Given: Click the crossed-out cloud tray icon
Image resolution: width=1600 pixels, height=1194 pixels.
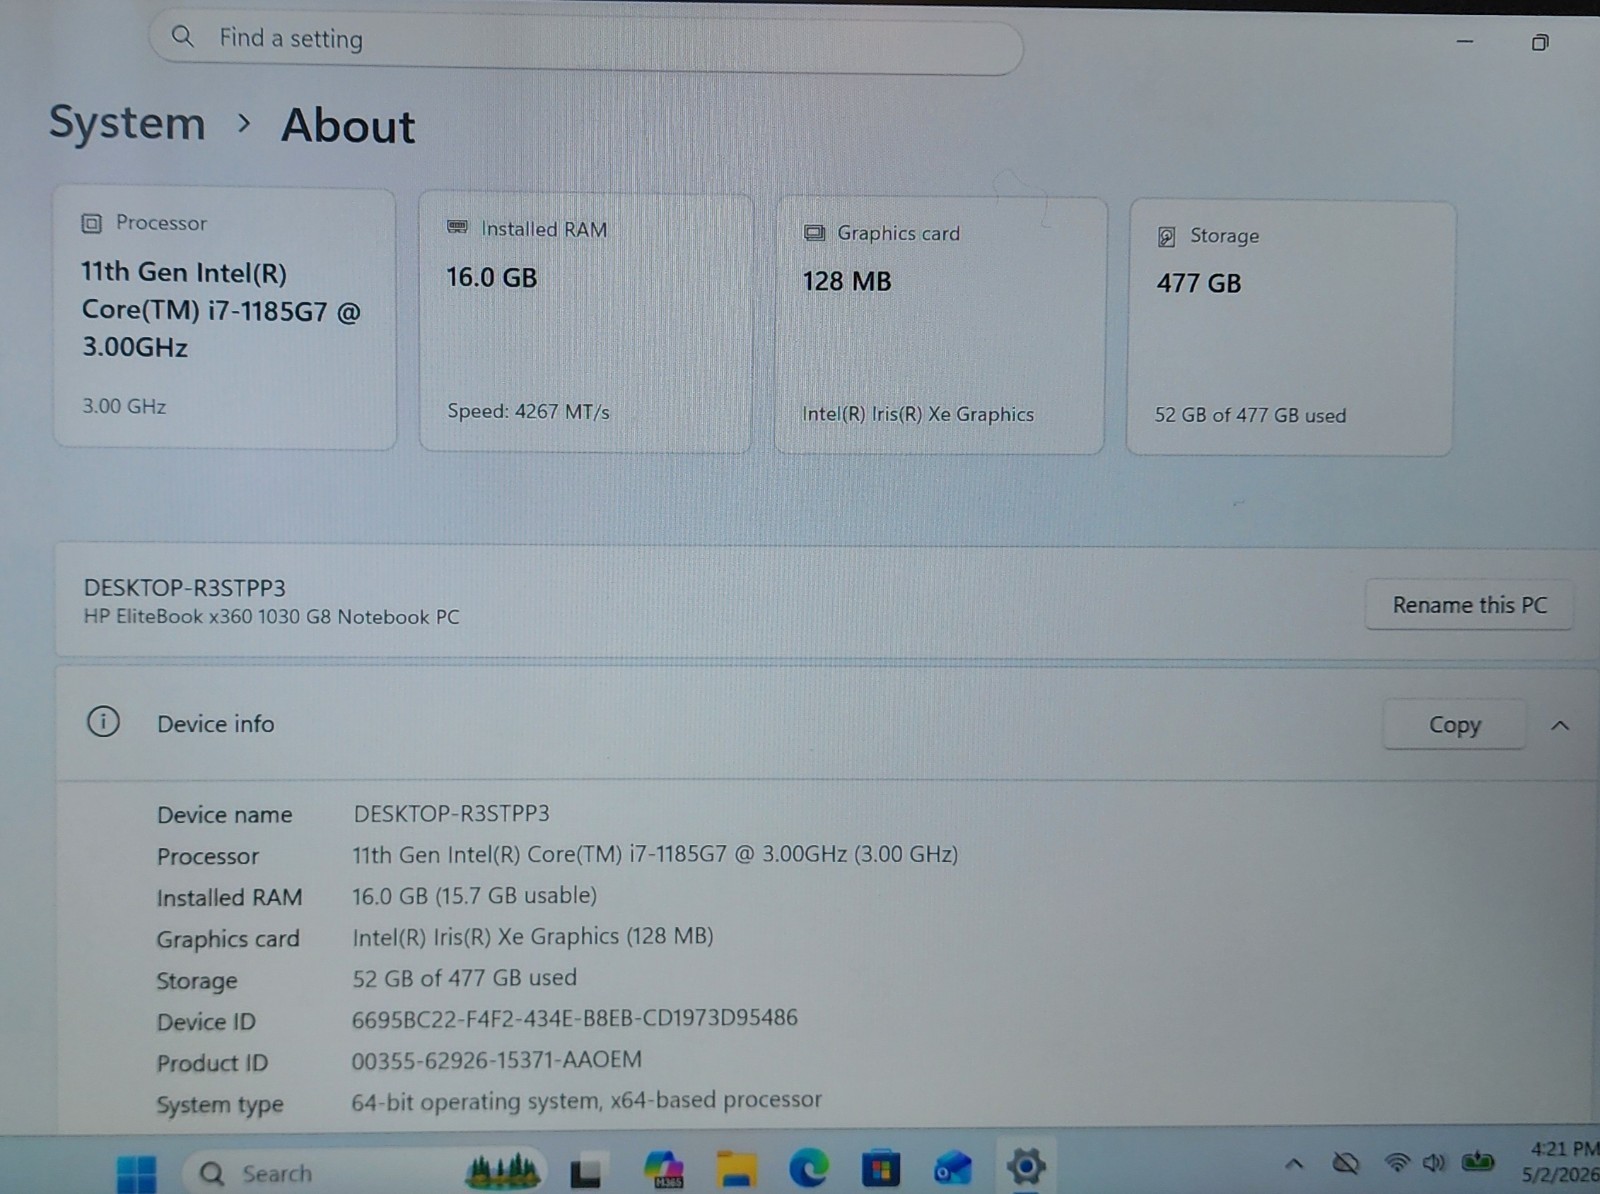Looking at the screenshot, I should click(x=1346, y=1163).
